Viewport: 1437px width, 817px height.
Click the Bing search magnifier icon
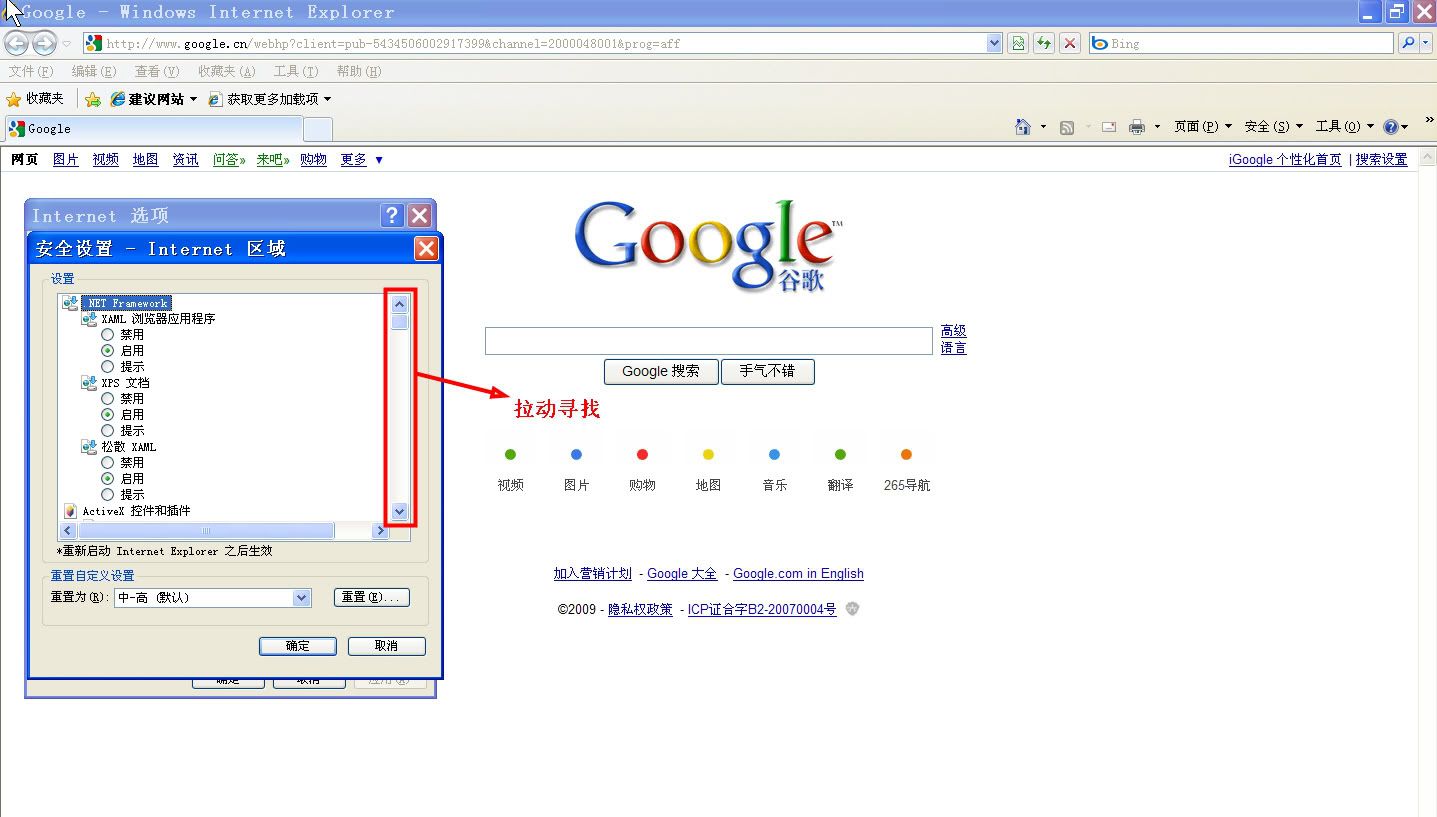1407,43
